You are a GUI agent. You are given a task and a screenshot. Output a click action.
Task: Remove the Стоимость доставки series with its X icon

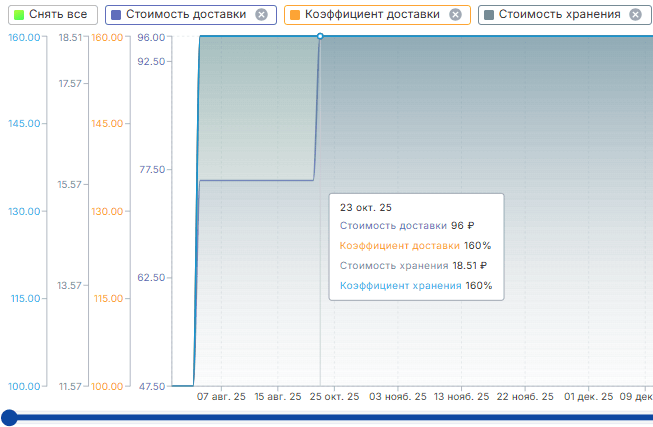[262, 15]
